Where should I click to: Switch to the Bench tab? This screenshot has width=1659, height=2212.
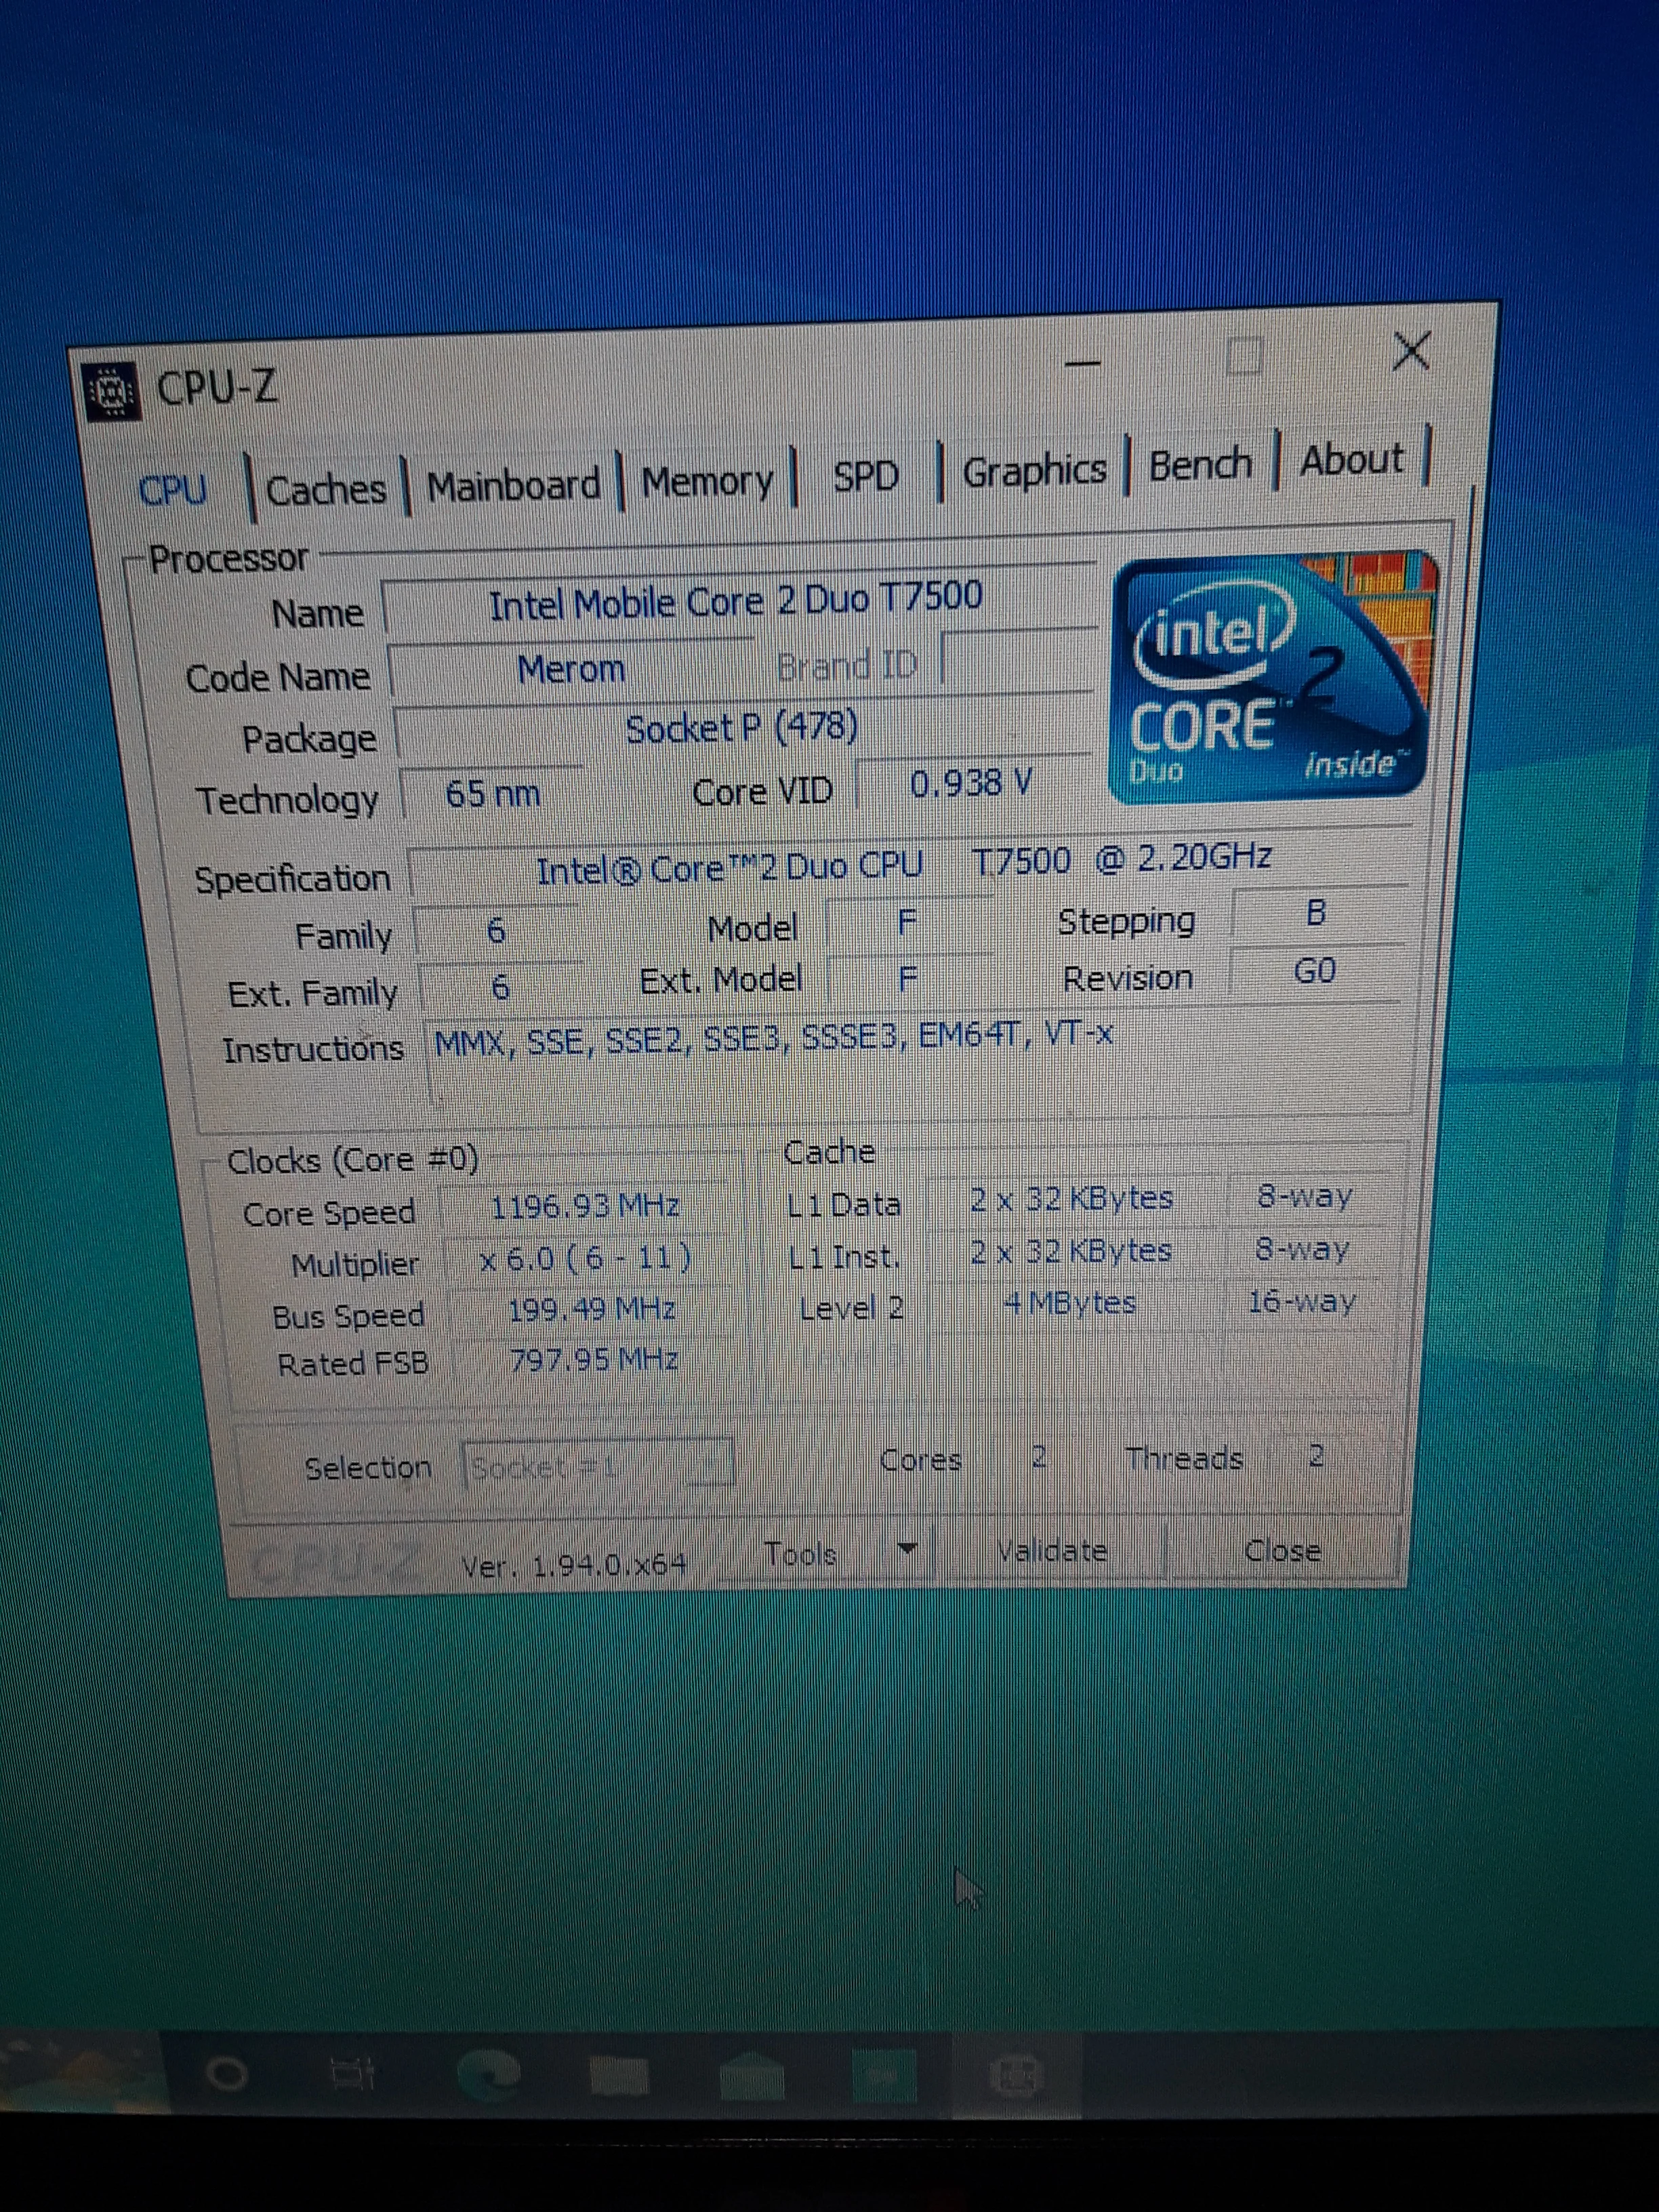point(1200,465)
